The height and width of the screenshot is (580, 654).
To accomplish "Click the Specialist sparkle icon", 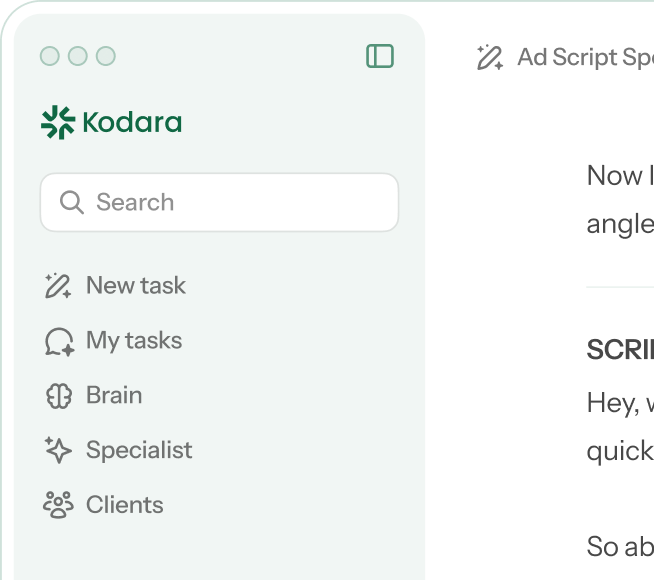I will (x=58, y=450).
